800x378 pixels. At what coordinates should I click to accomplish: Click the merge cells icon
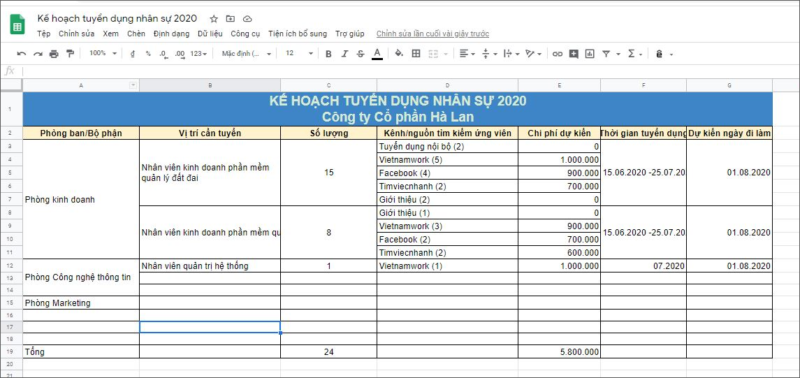(x=433, y=54)
